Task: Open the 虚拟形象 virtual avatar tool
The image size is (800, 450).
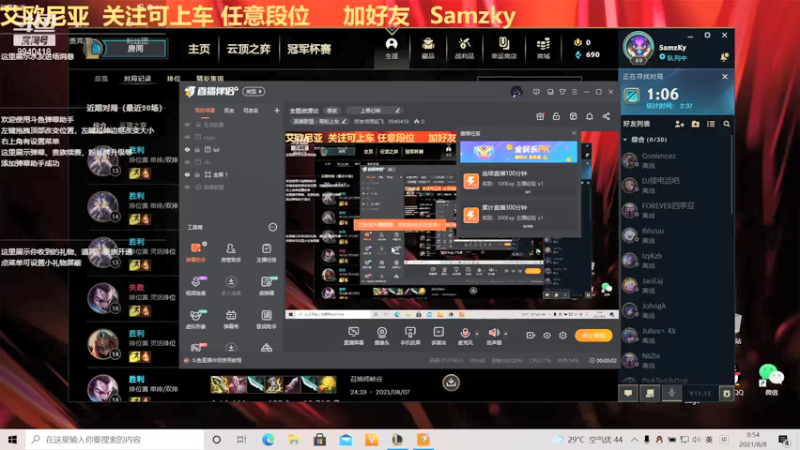Action: [196, 319]
